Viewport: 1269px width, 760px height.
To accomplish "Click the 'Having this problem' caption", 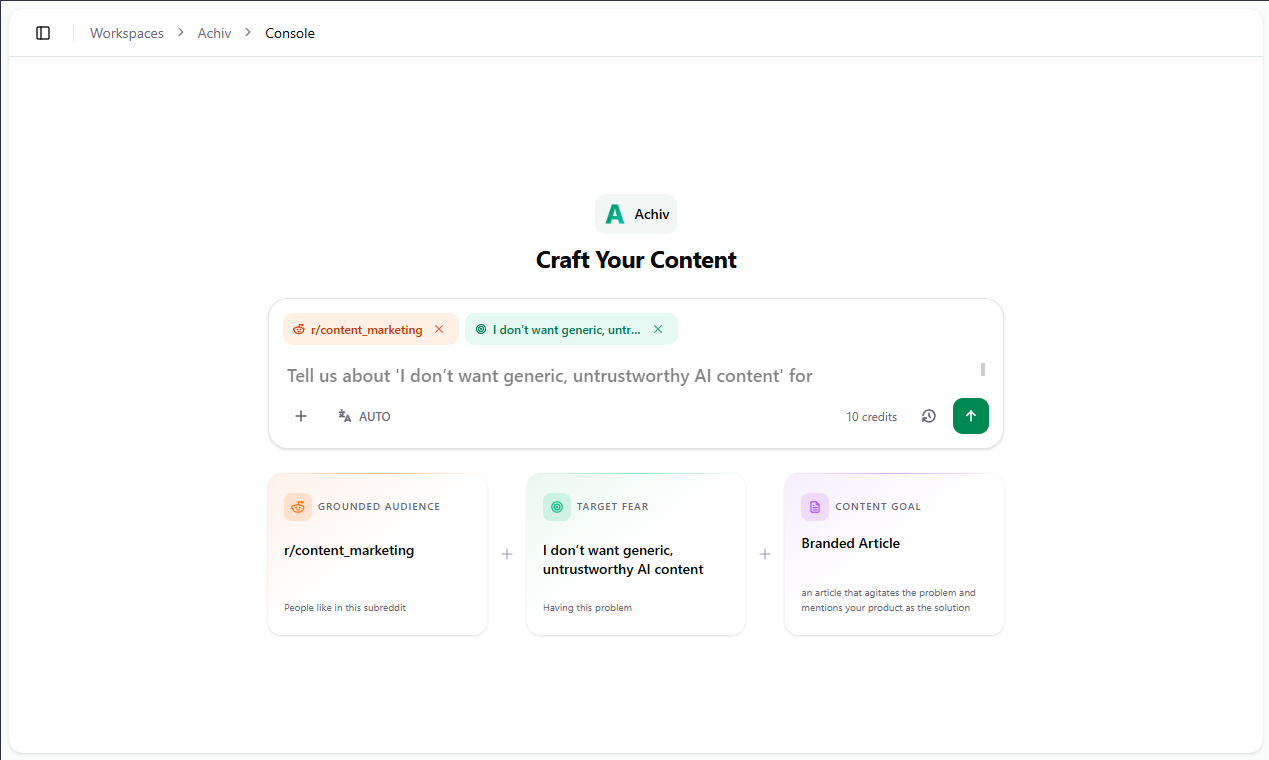I will [588, 607].
